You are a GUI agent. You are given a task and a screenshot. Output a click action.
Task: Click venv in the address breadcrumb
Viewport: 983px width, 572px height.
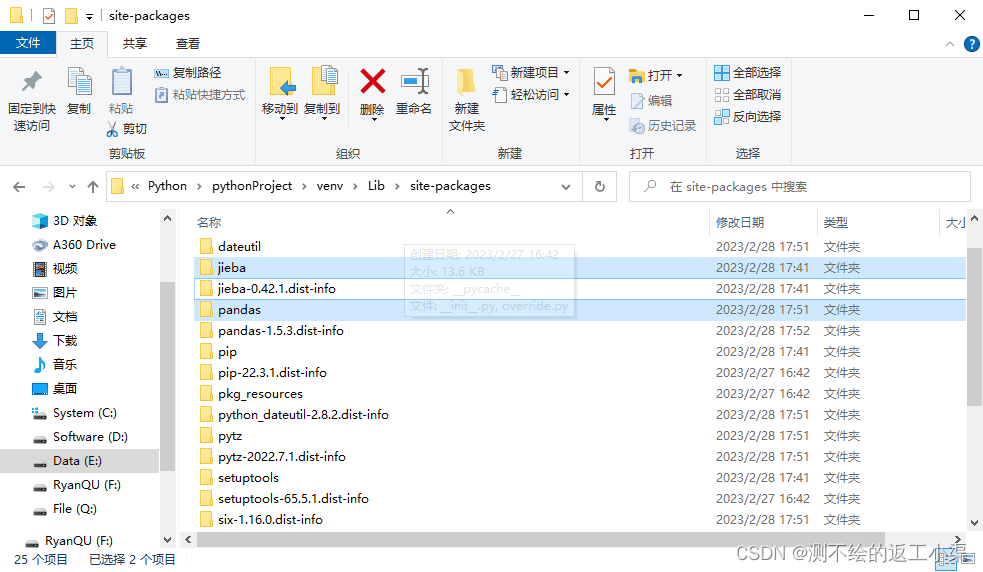[330, 186]
